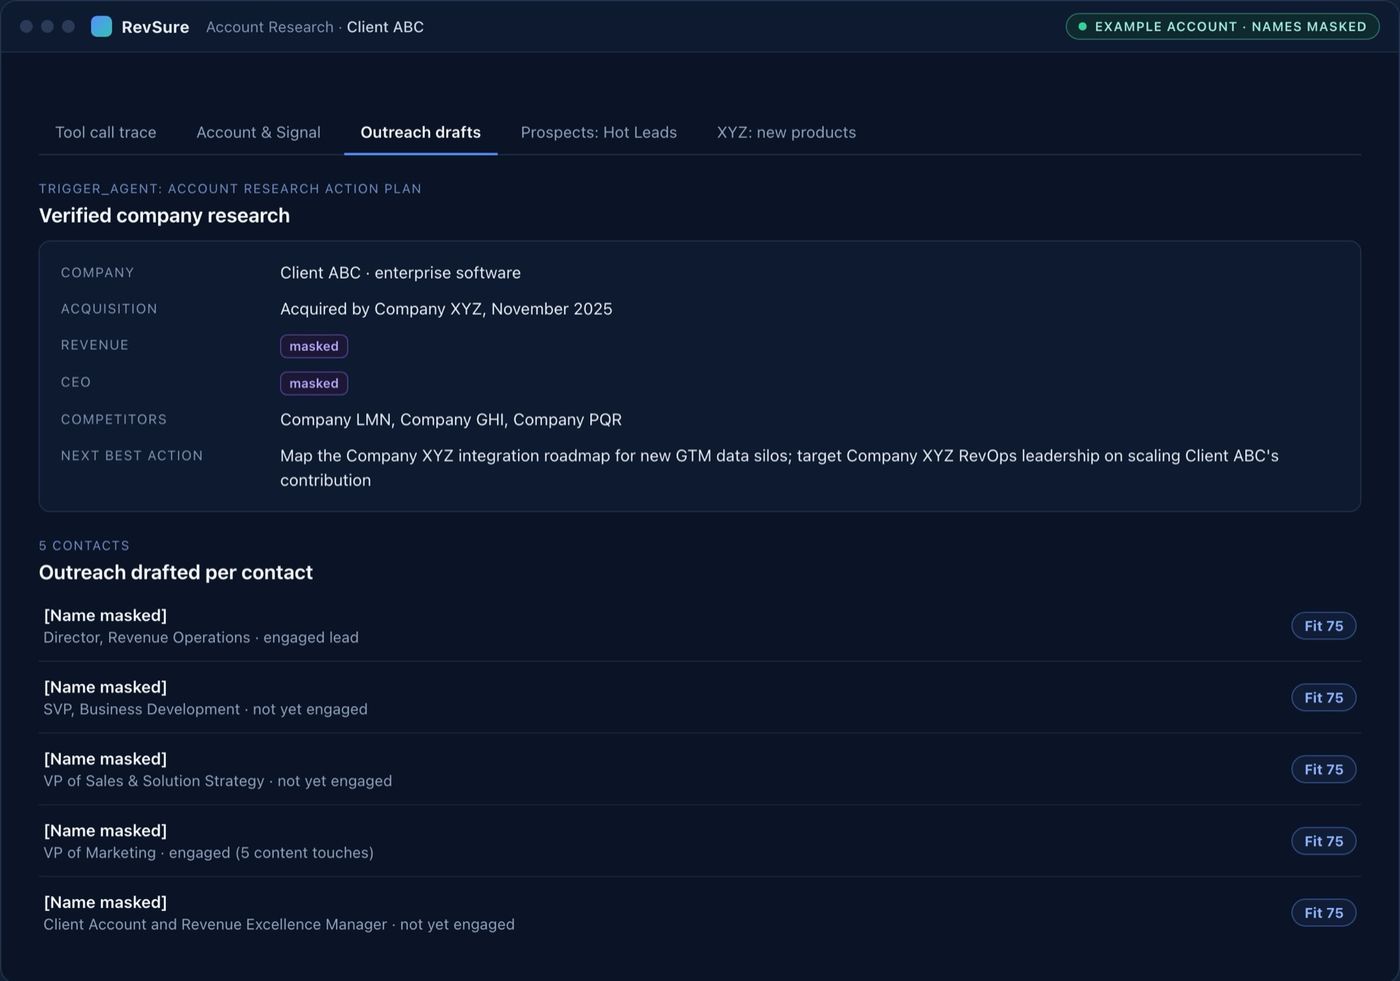Open the VP of Marketing contact row
Screen dimensions: 1400x981
pyautogui.click(x=700, y=842)
